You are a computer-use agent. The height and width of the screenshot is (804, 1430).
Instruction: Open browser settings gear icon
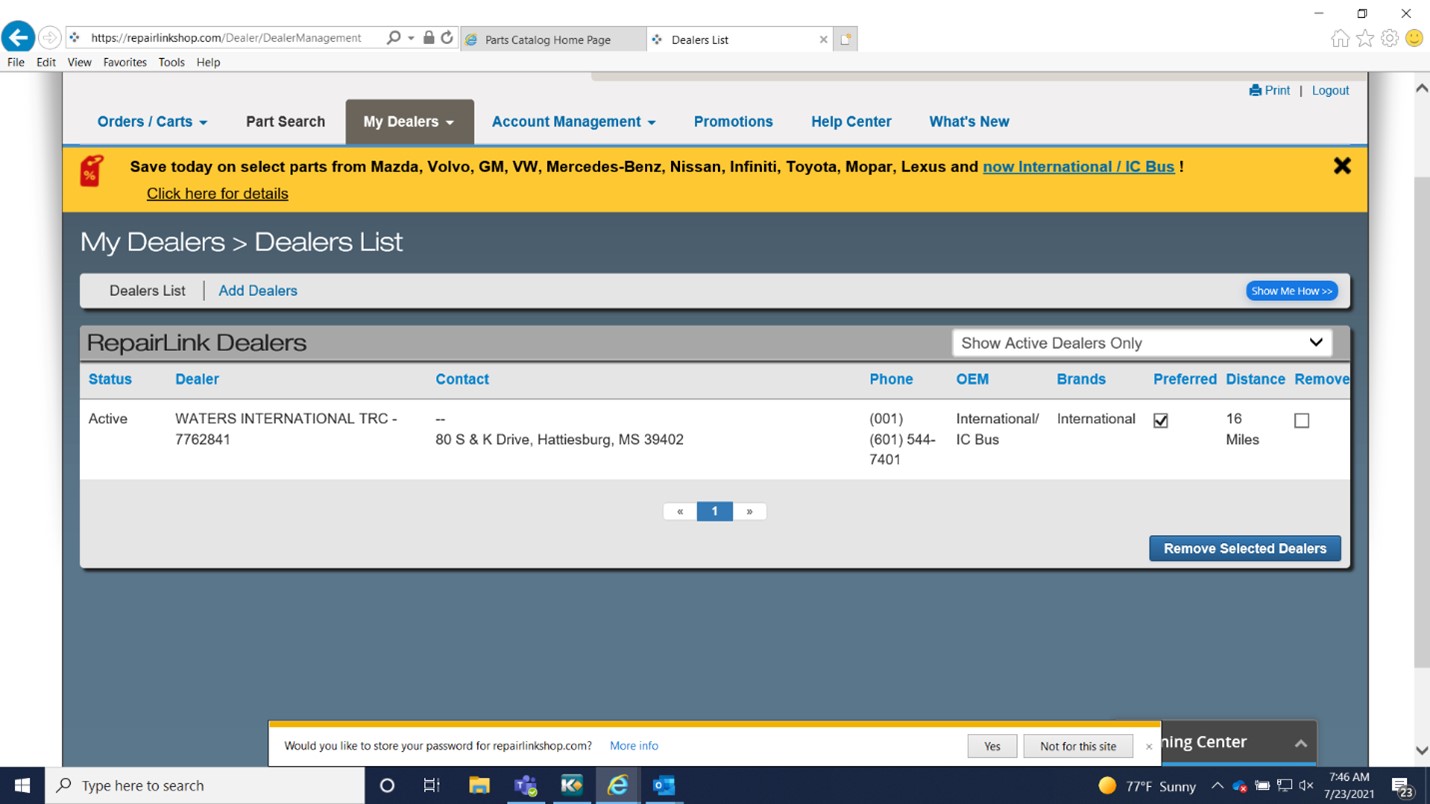(1390, 38)
